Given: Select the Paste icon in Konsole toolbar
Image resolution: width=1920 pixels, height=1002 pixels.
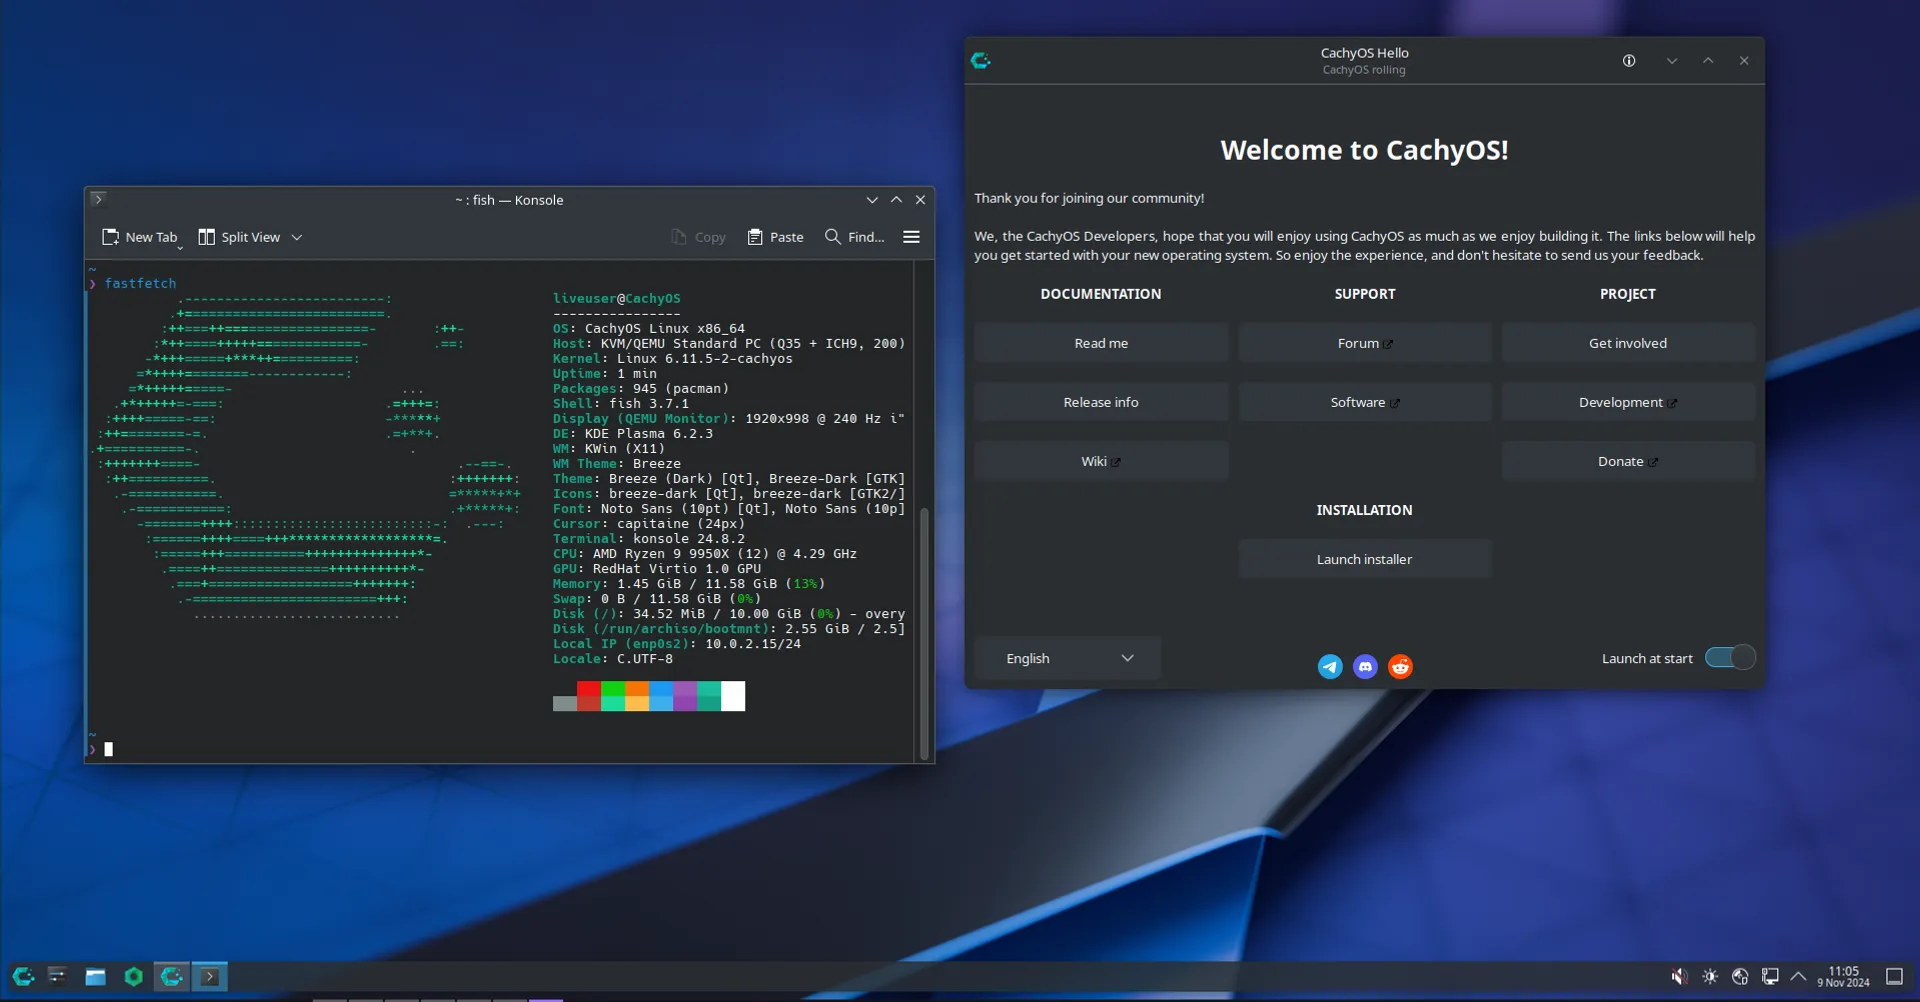Looking at the screenshot, I should click(x=775, y=236).
